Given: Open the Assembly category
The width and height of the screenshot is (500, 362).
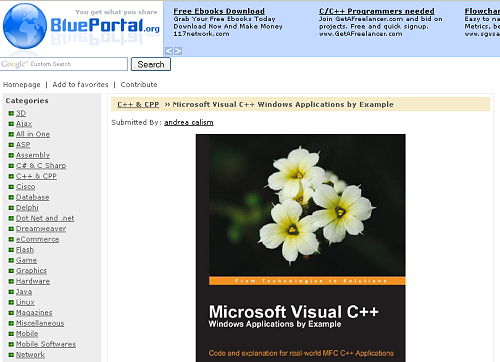Looking at the screenshot, I should click(x=33, y=155).
